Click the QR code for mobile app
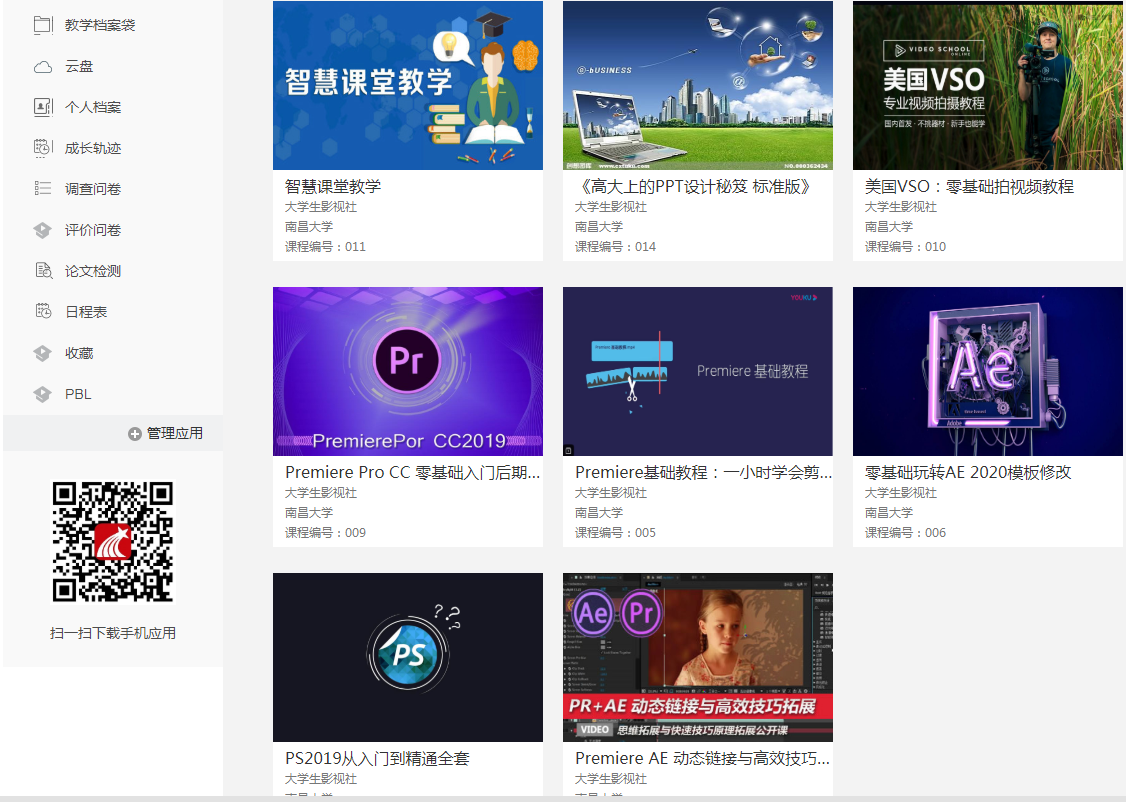 point(113,542)
